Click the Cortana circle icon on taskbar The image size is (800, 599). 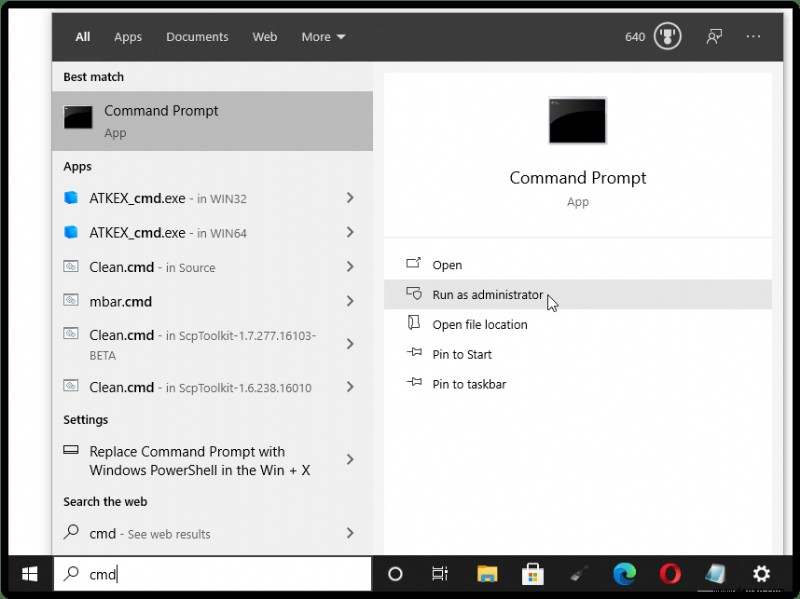tap(395, 574)
